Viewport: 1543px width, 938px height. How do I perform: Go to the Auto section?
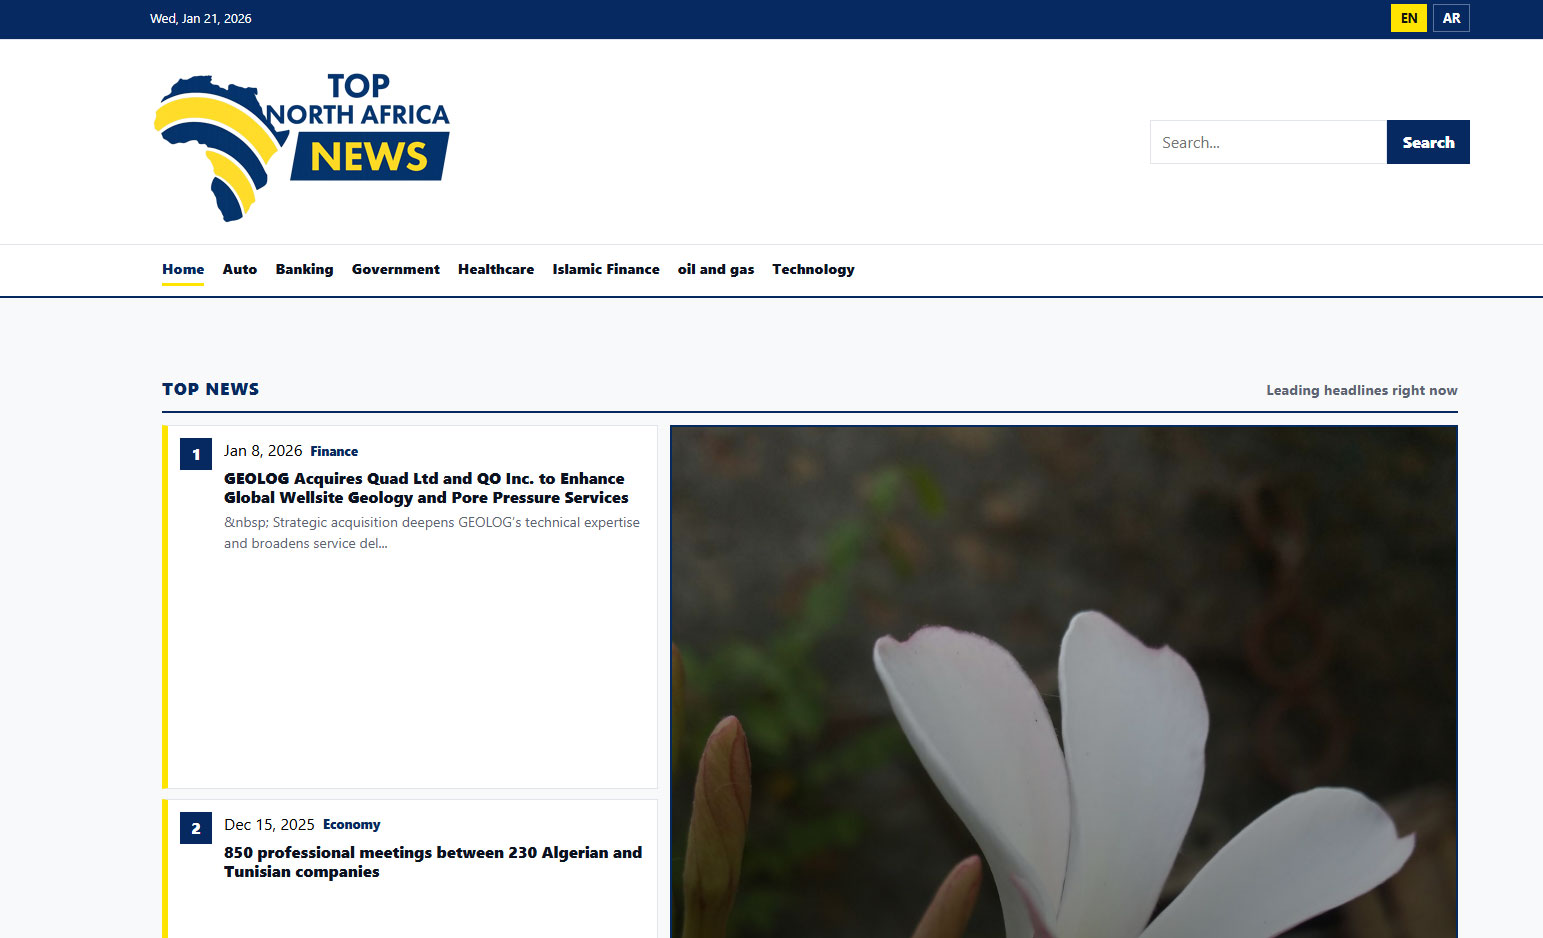tap(240, 269)
